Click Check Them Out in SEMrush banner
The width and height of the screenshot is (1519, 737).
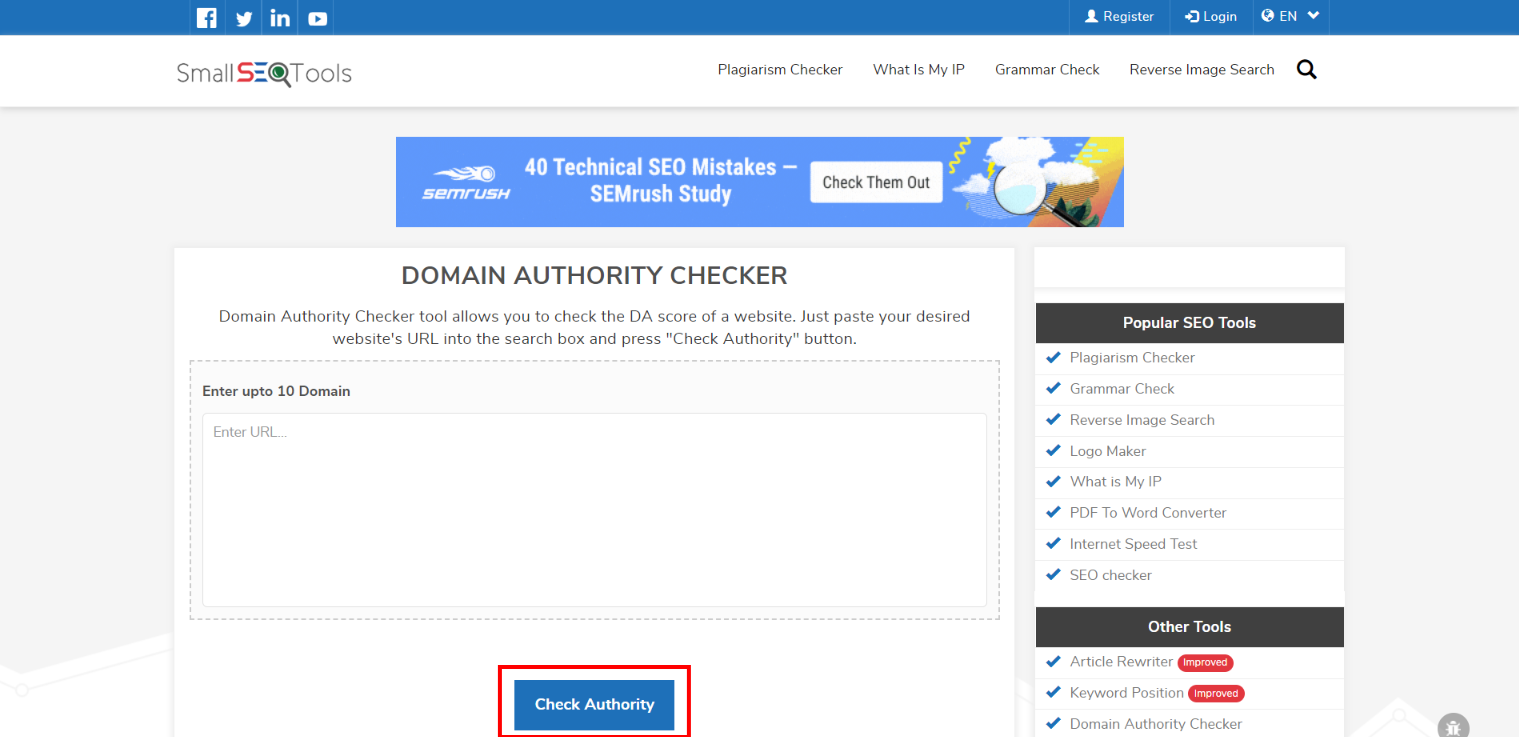876,182
